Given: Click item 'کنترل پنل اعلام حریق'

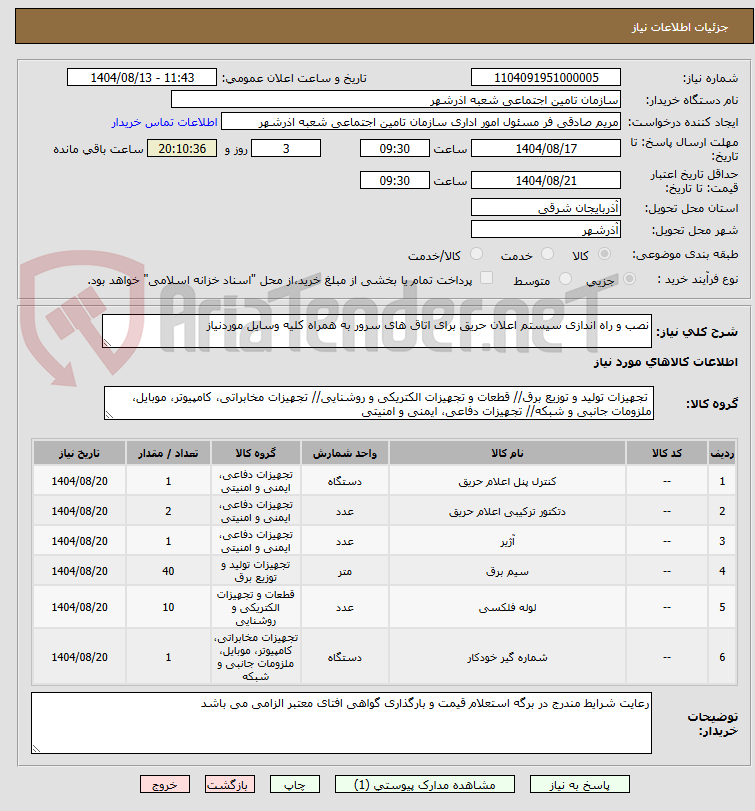Looking at the screenshot, I should 507,482.
